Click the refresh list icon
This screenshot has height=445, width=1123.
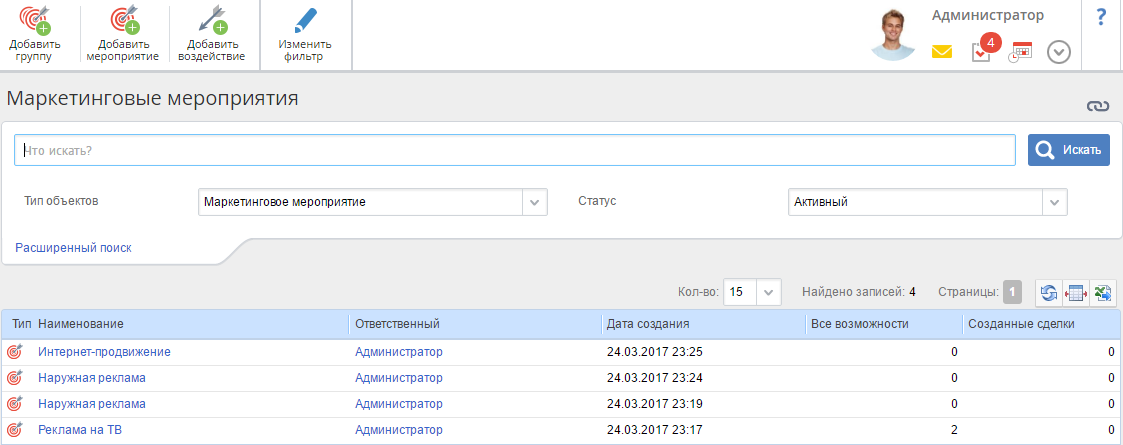click(x=1049, y=292)
